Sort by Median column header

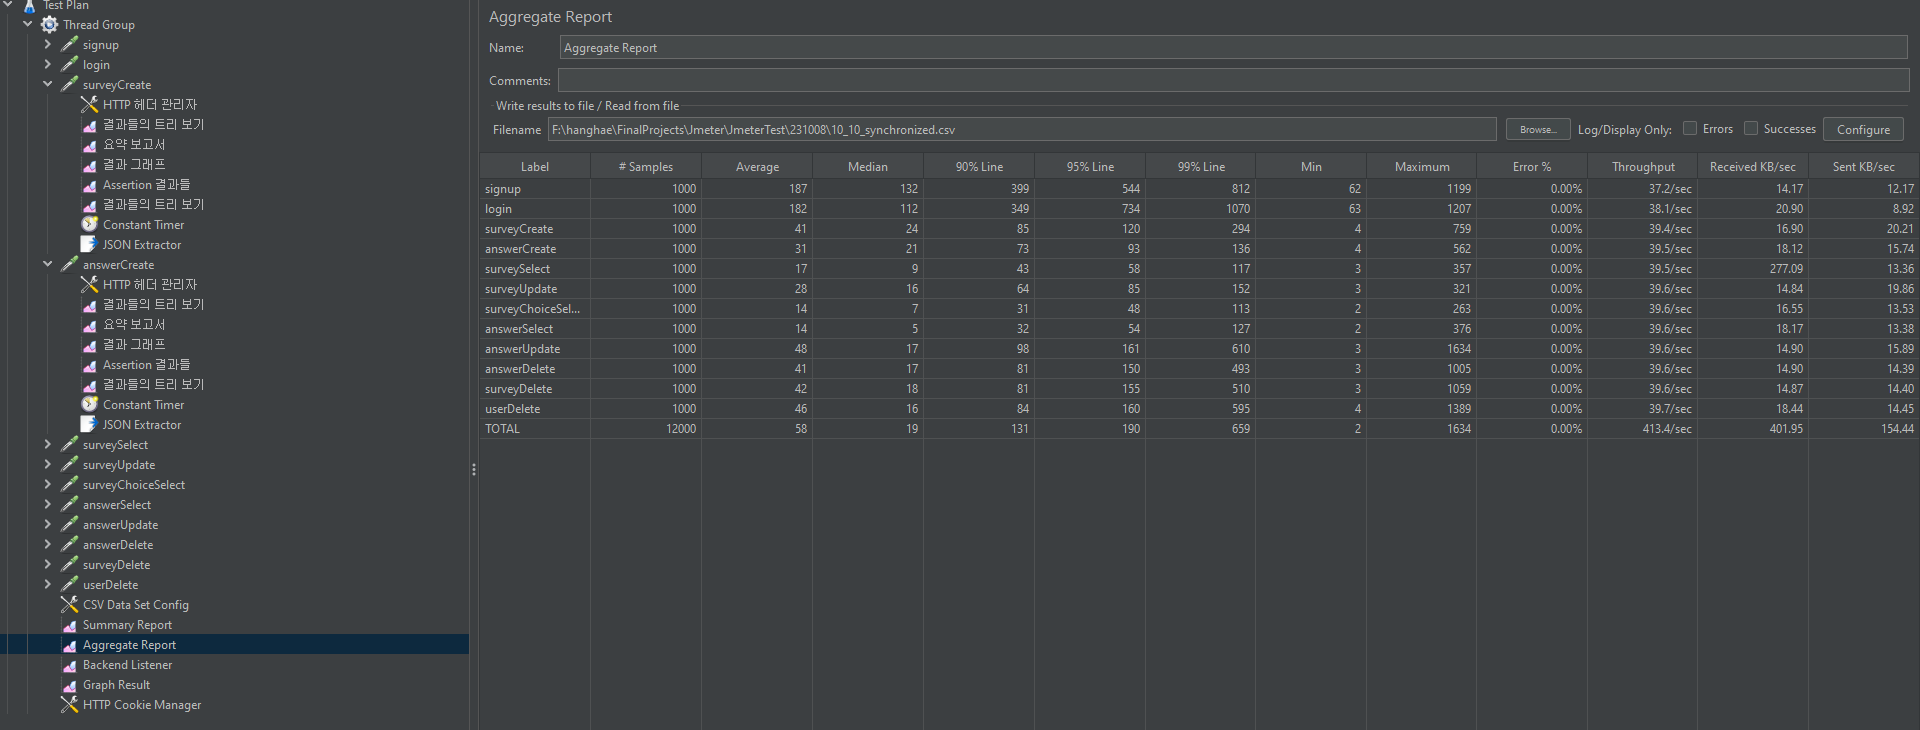pos(868,167)
